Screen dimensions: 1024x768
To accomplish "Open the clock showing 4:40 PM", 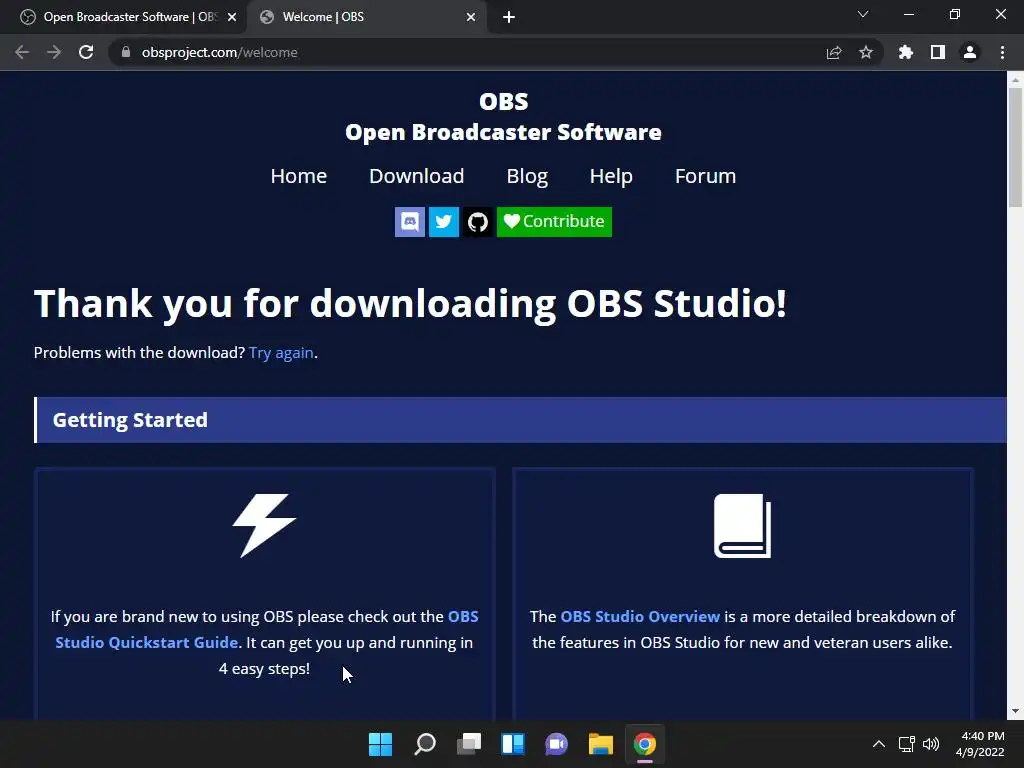I will pos(980,744).
